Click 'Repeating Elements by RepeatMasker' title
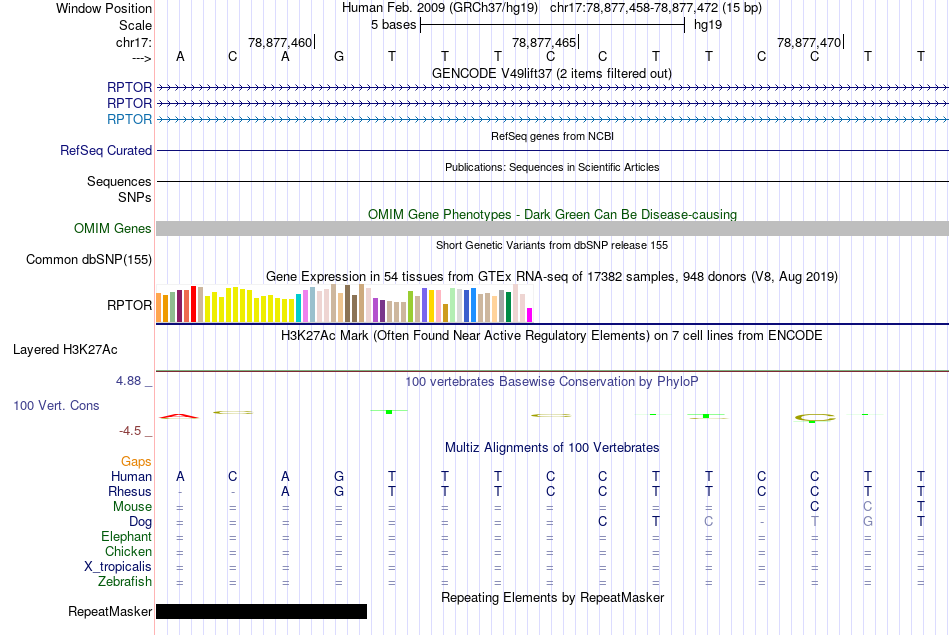 553,597
